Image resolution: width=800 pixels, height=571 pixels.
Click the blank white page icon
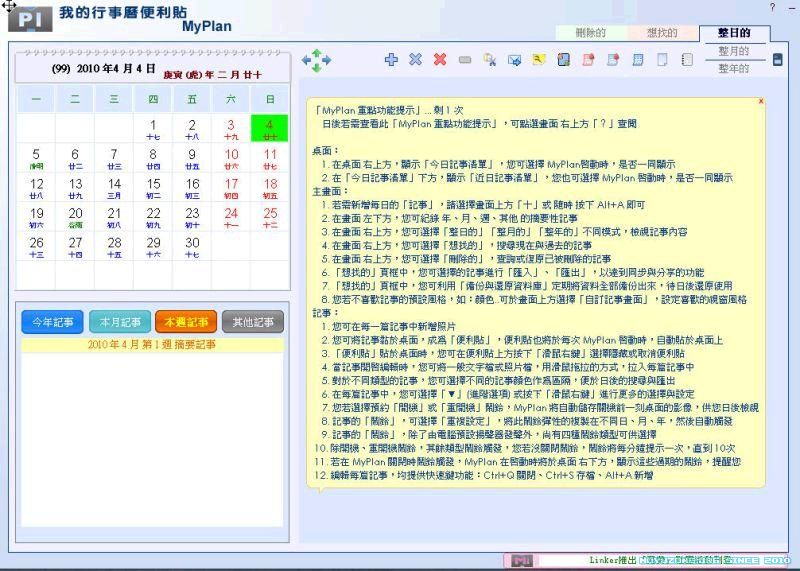662,59
